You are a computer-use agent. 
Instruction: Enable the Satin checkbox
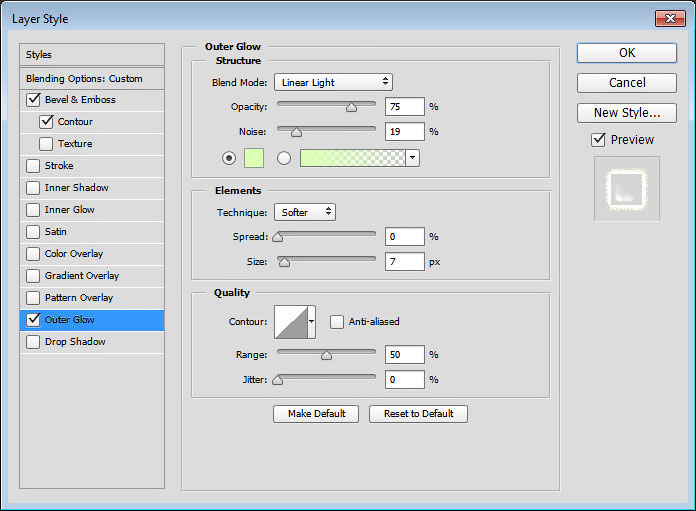pyautogui.click(x=33, y=232)
